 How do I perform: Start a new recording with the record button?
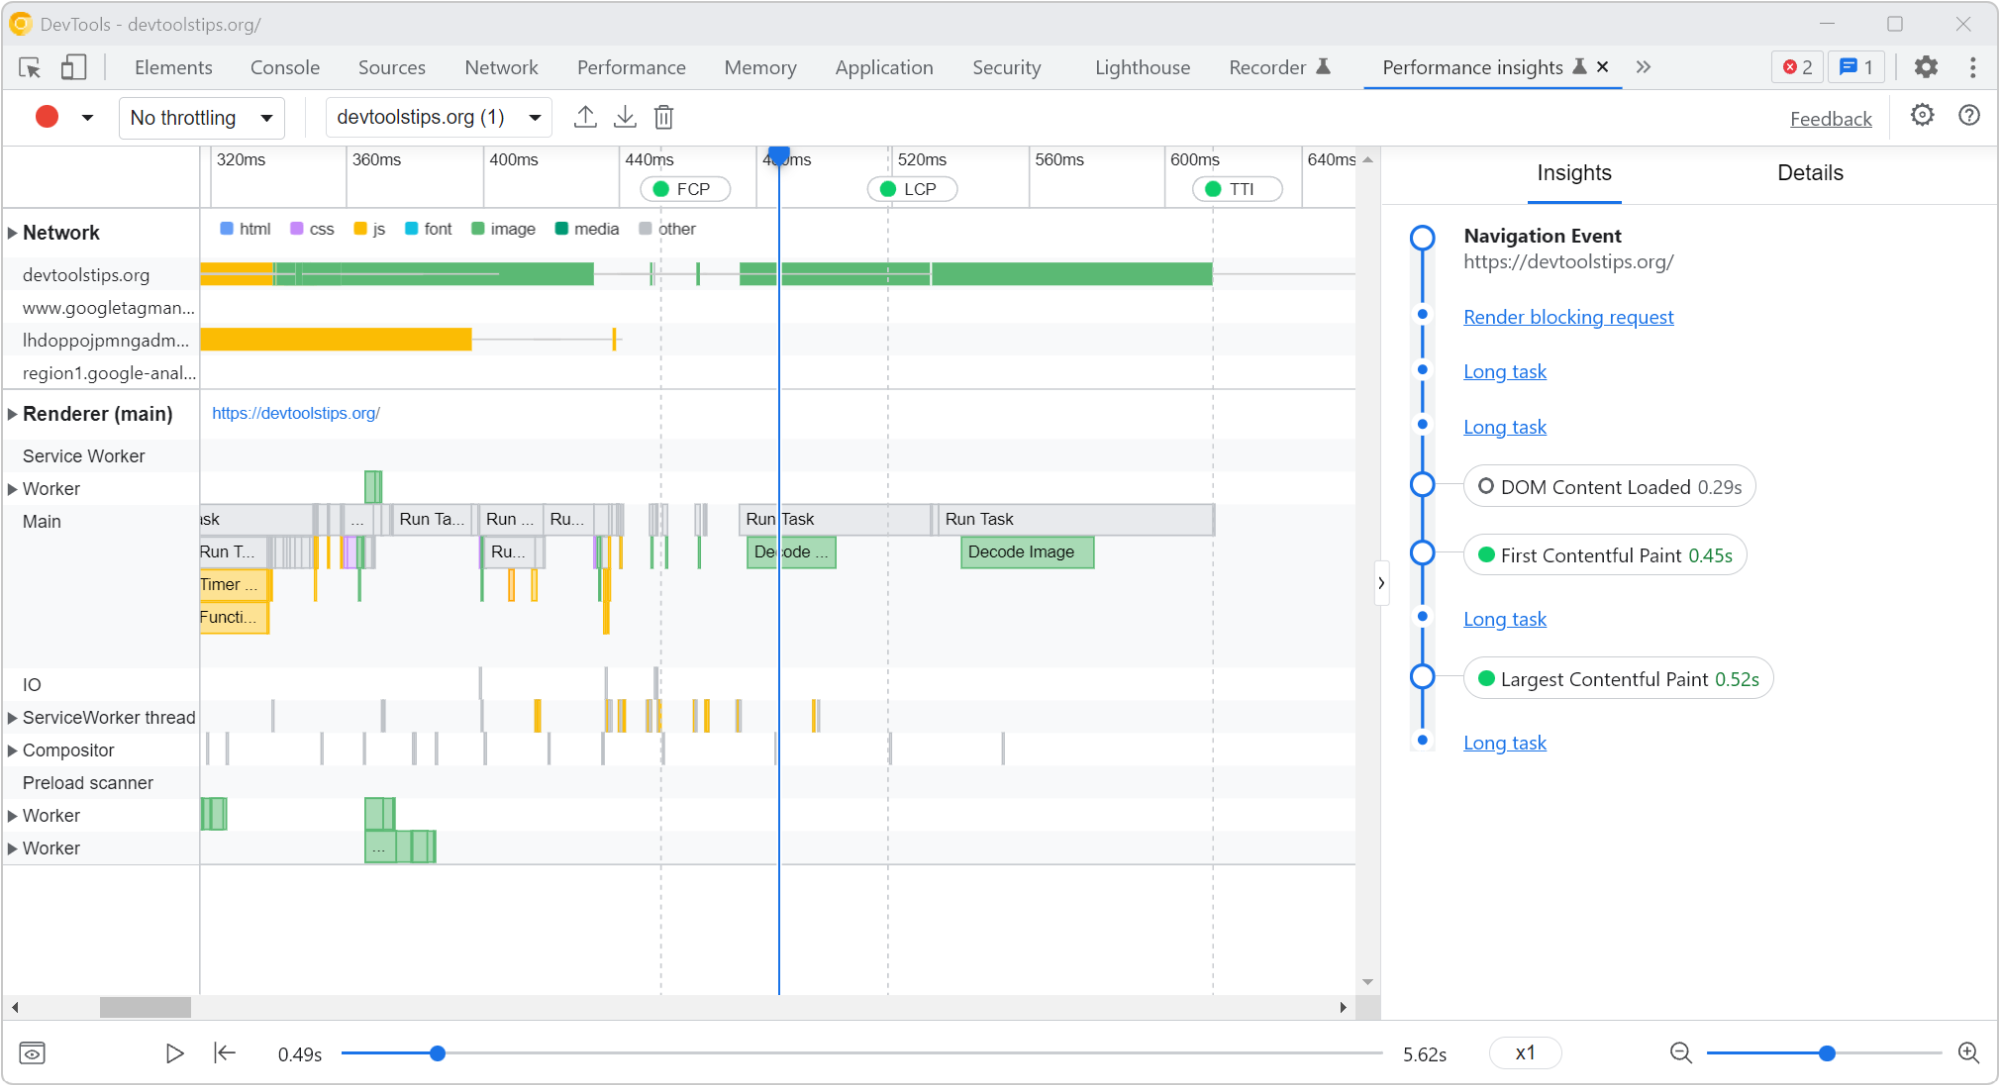pos(46,117)
